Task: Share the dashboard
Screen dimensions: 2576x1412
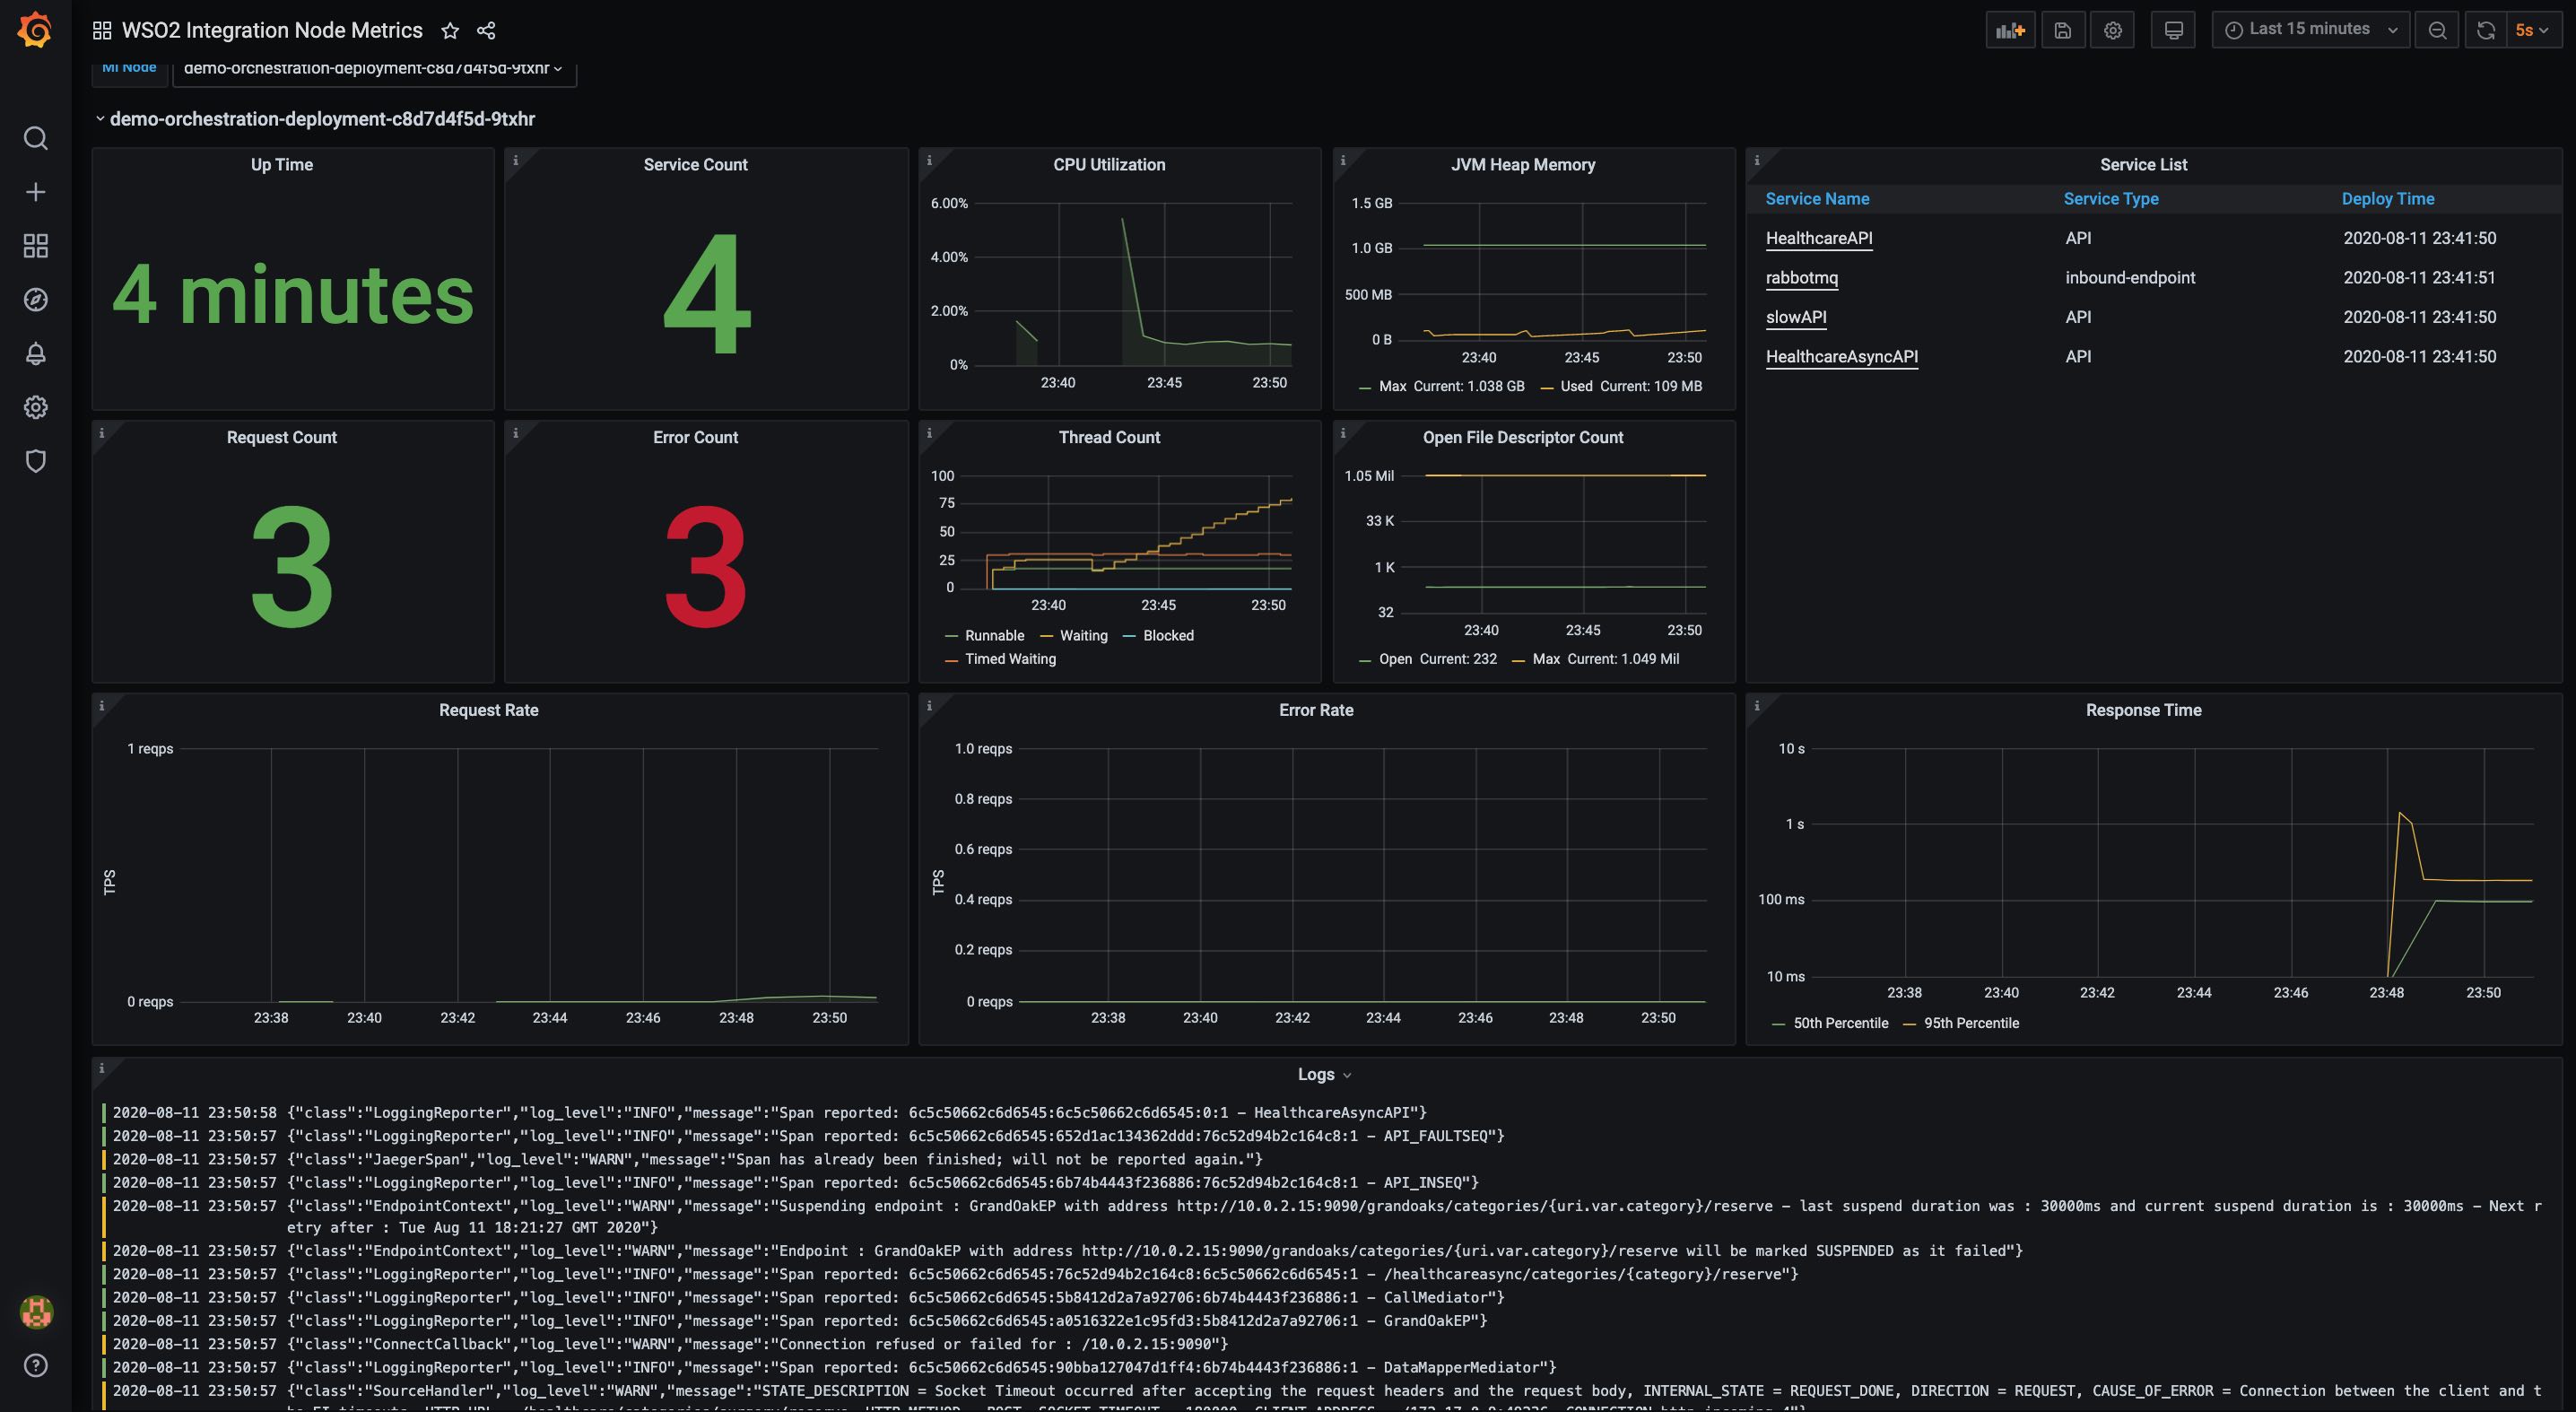Action: [486, 30]
